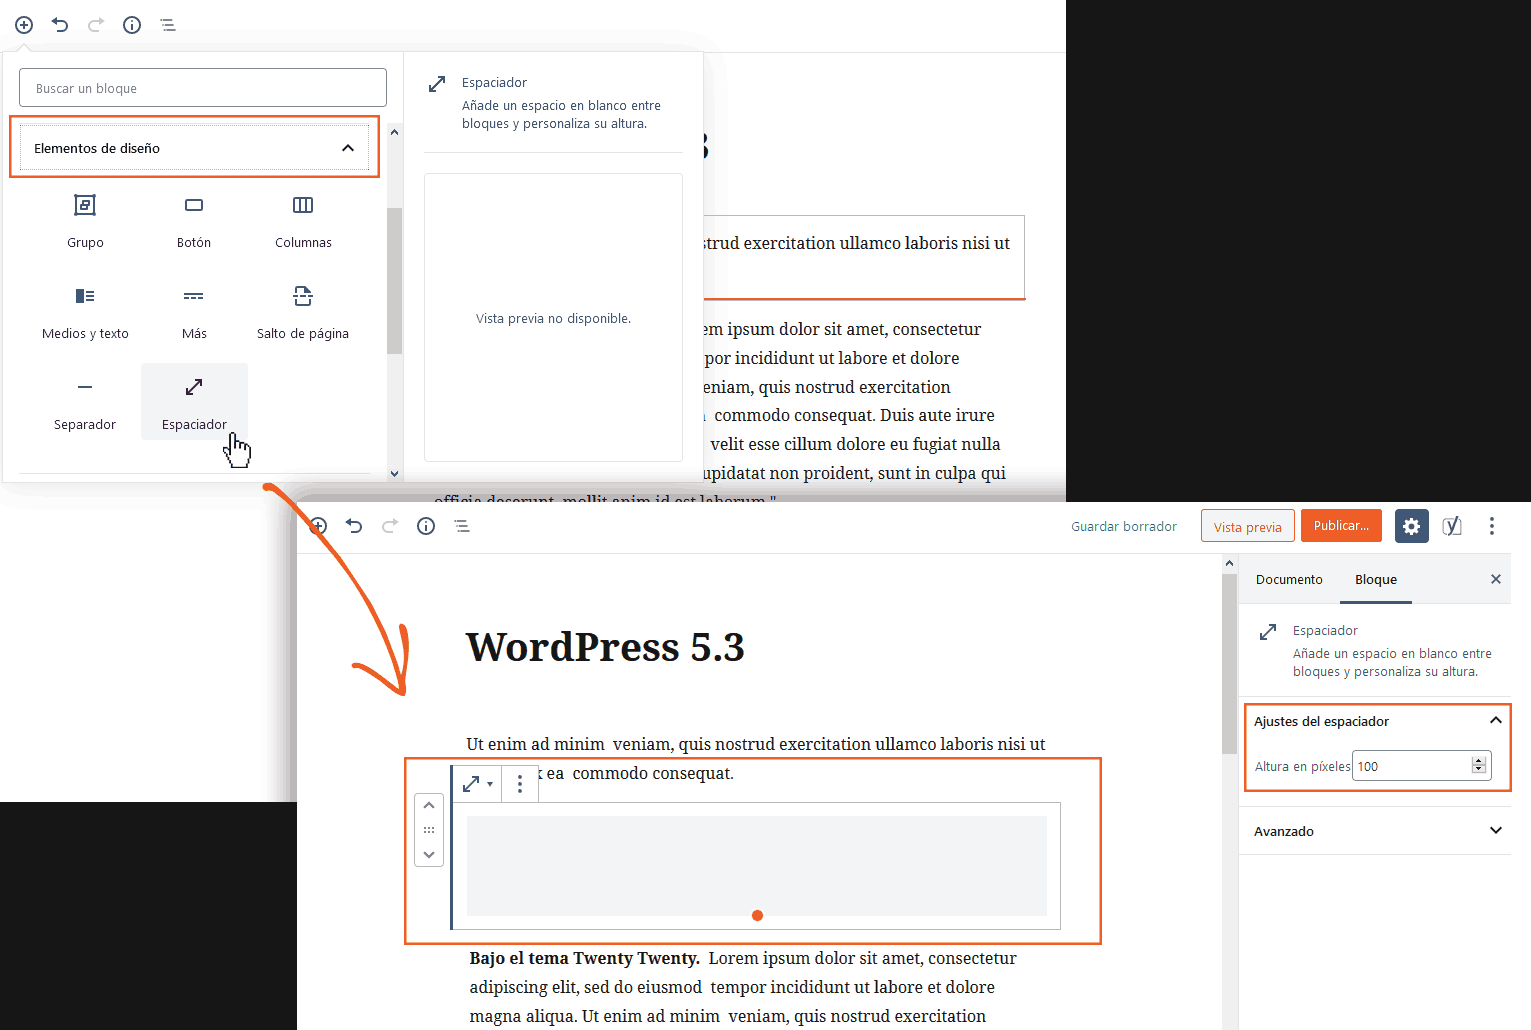Viewport: 1531px width, 1030px height.
Task: Focus the Buscar un bloque search field
Action: 203,88
